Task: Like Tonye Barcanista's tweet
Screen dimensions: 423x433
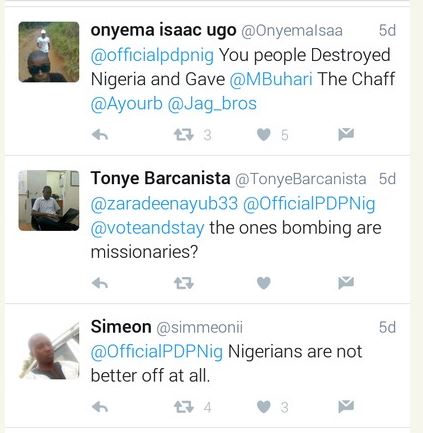Action: coord(264,283)
